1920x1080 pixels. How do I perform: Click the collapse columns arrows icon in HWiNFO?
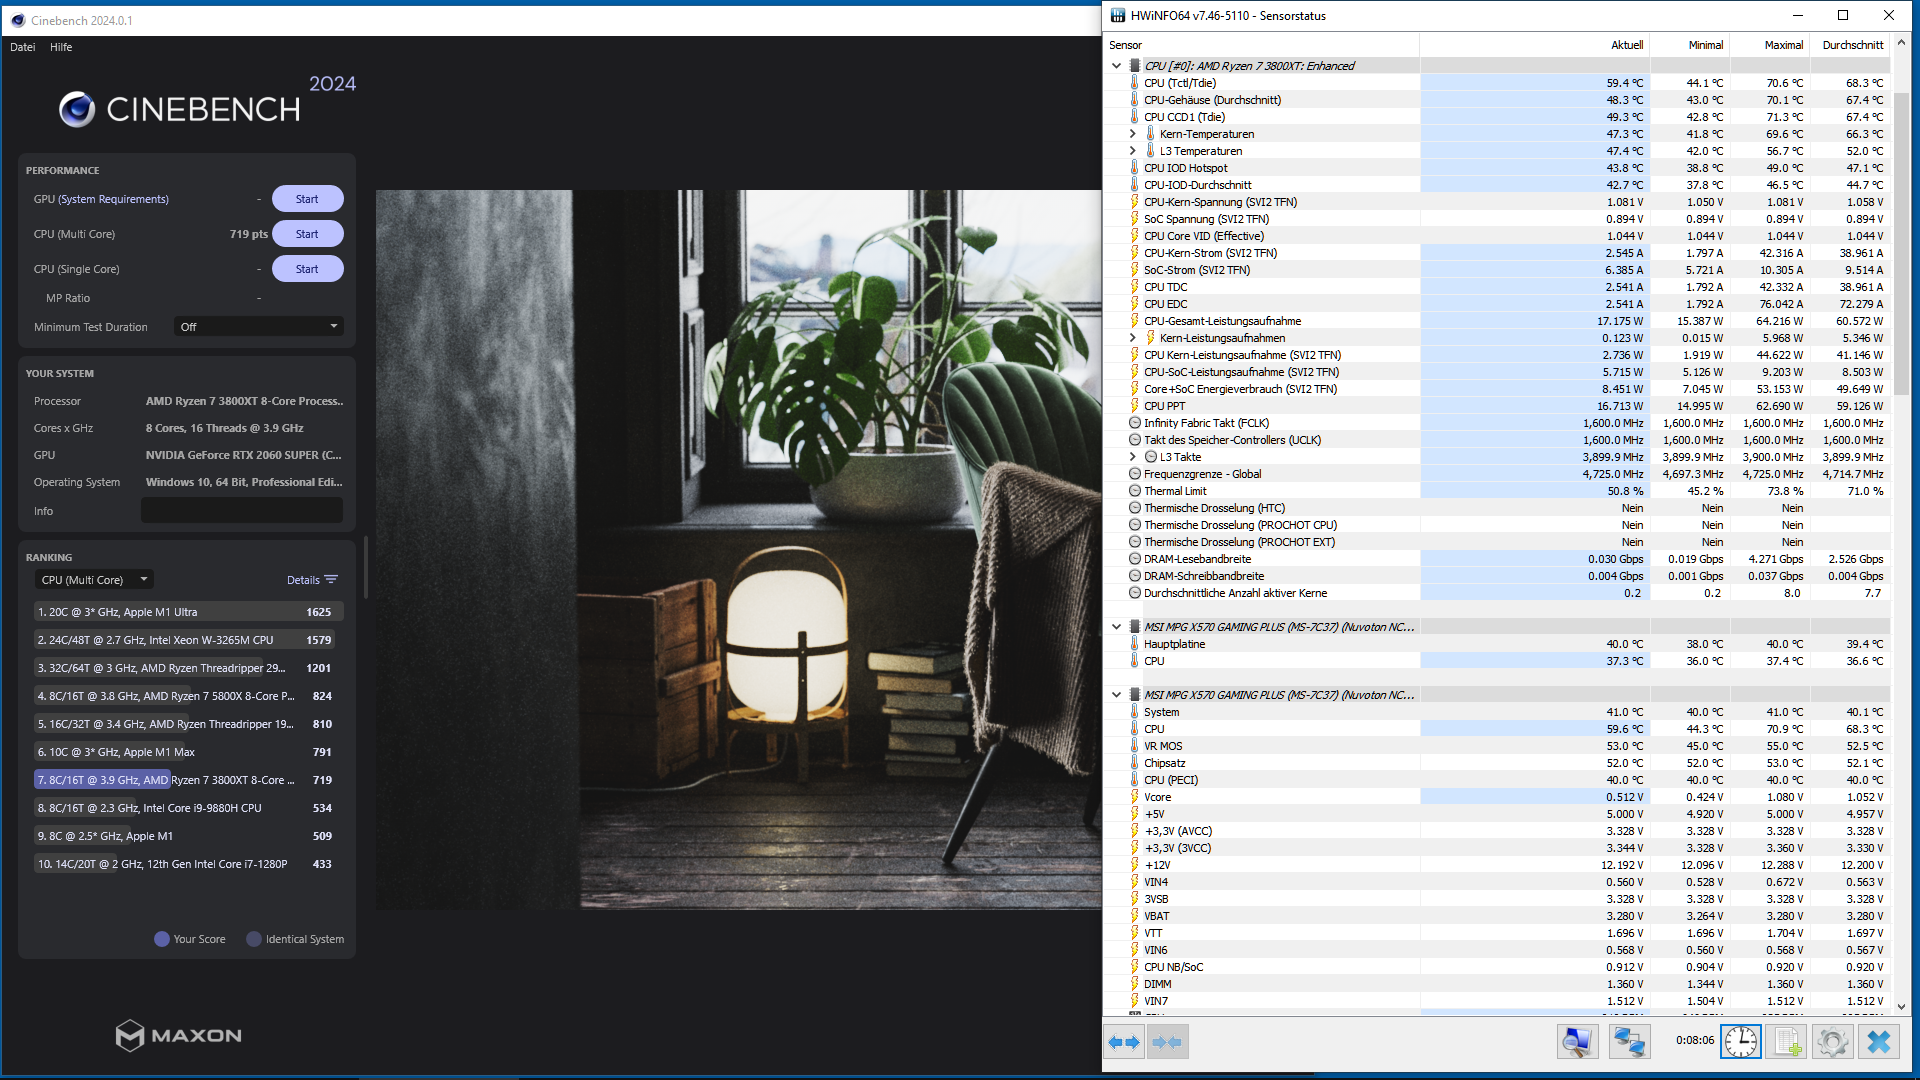point(1167,1042)
